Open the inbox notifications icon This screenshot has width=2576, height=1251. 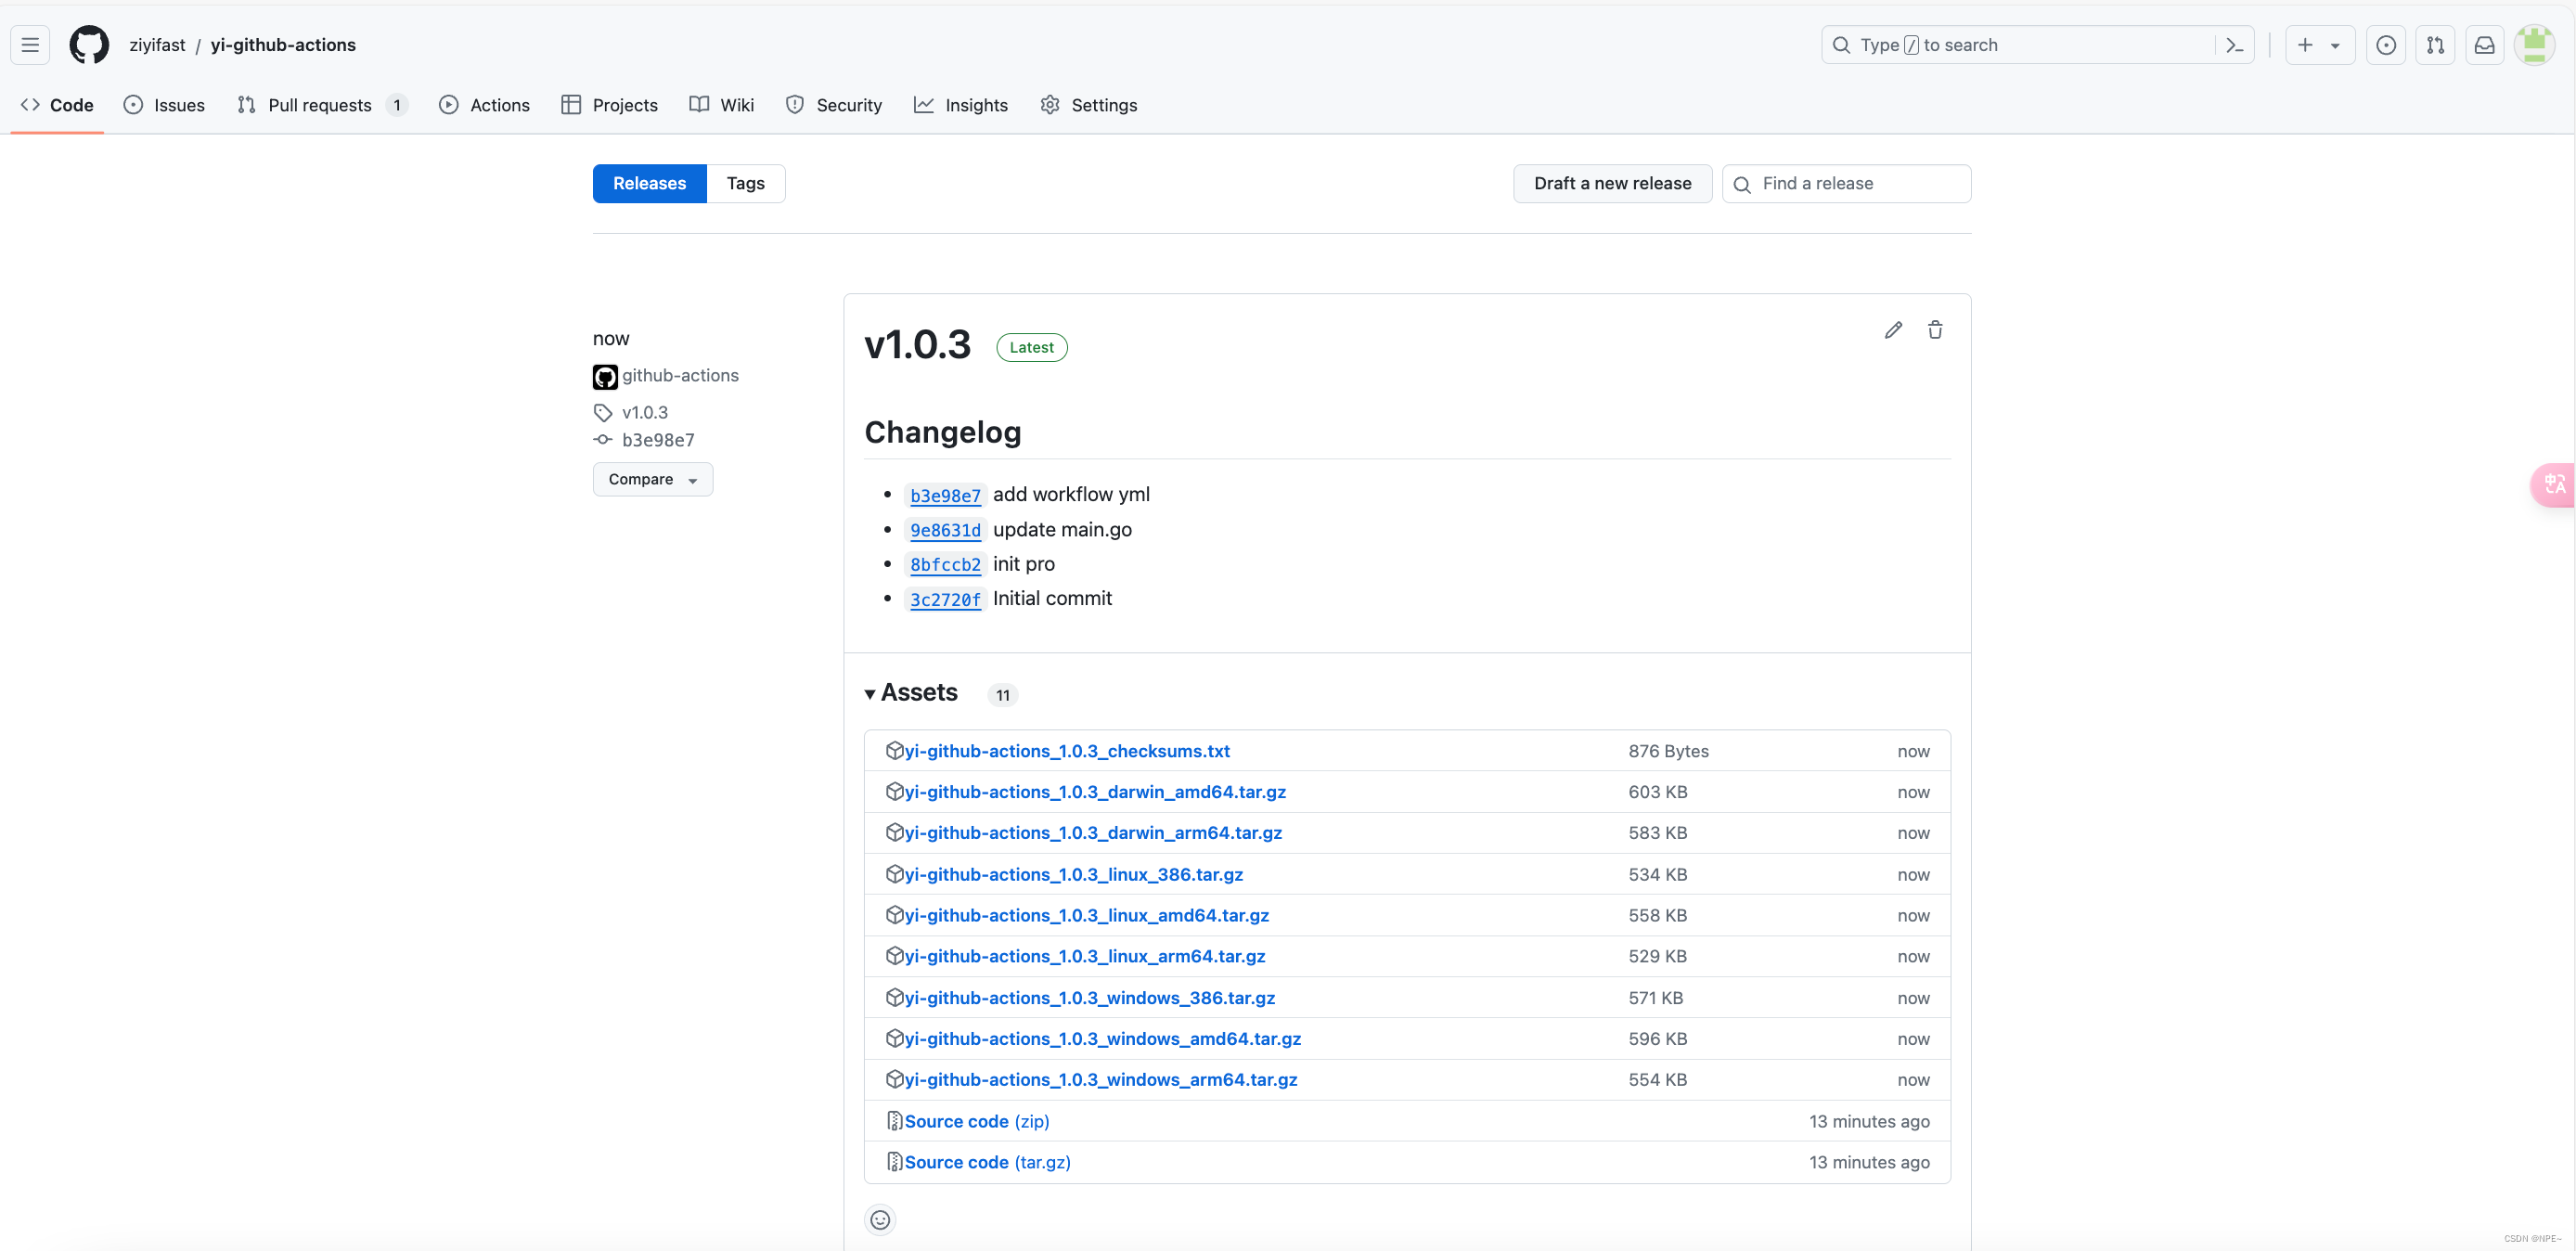2484,45
